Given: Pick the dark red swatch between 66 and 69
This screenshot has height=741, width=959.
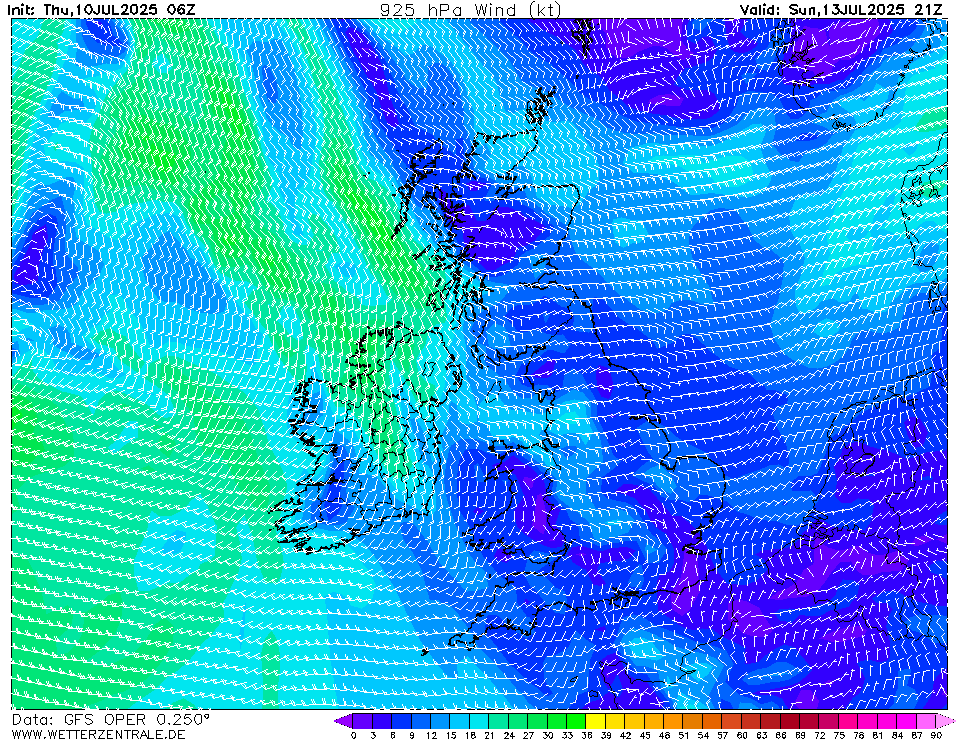Looking at the screenshot, I should [x=790, y=720].
